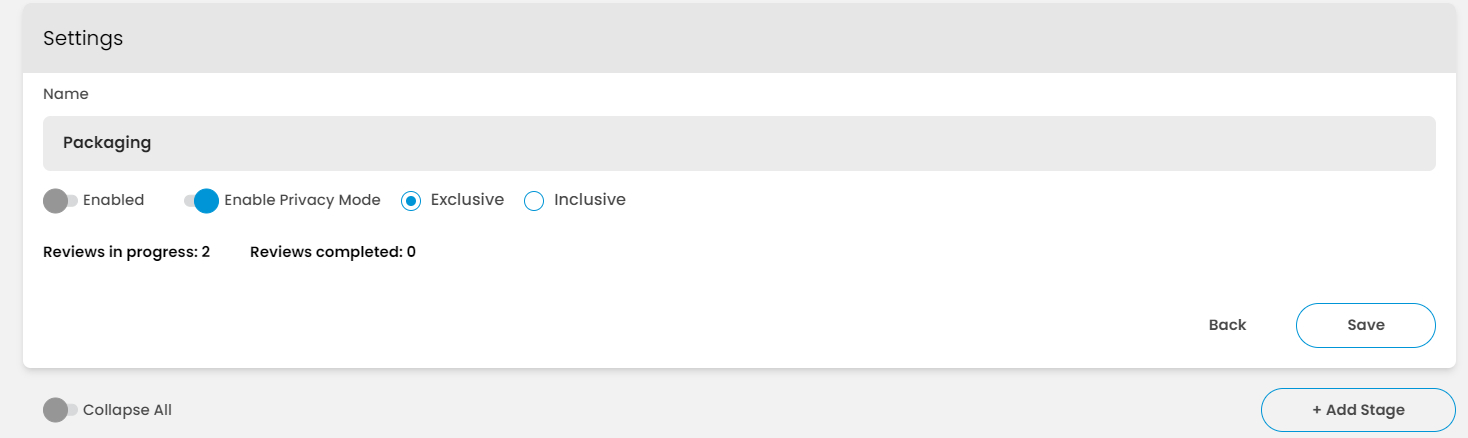Click the Settings title text
The image size is (1468, 438).
(x=83, y=39)
